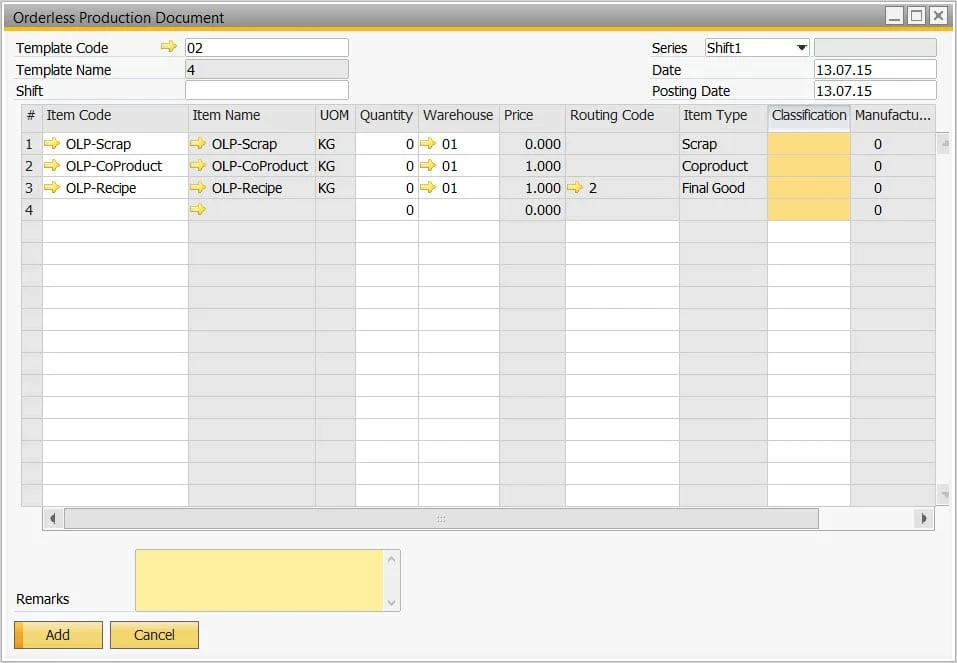Open warehouse 01 link arrow in Scrap row
The width and height of the screenshot is (957, 663).
click(428, 143)
